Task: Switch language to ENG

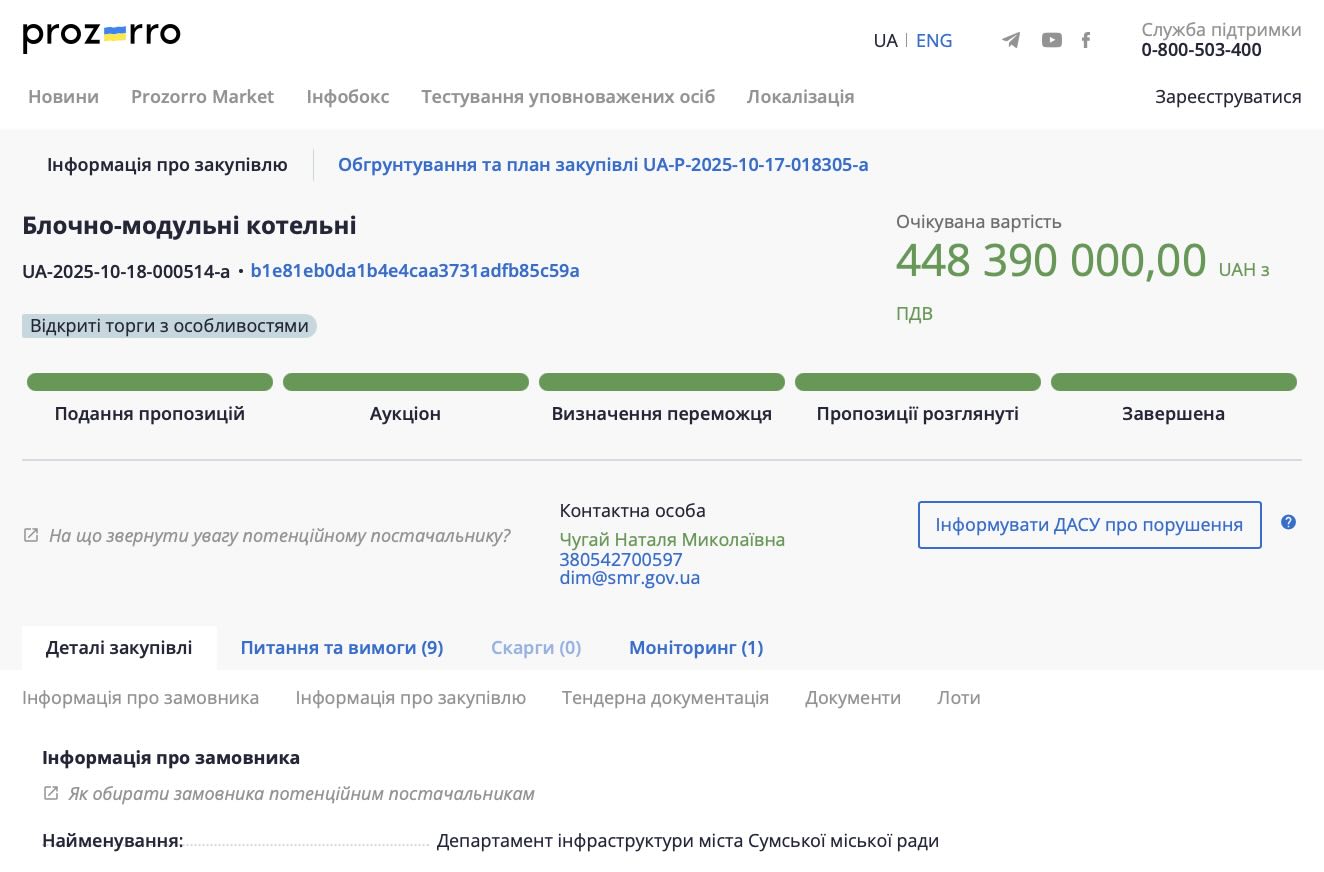Action: 934,41
